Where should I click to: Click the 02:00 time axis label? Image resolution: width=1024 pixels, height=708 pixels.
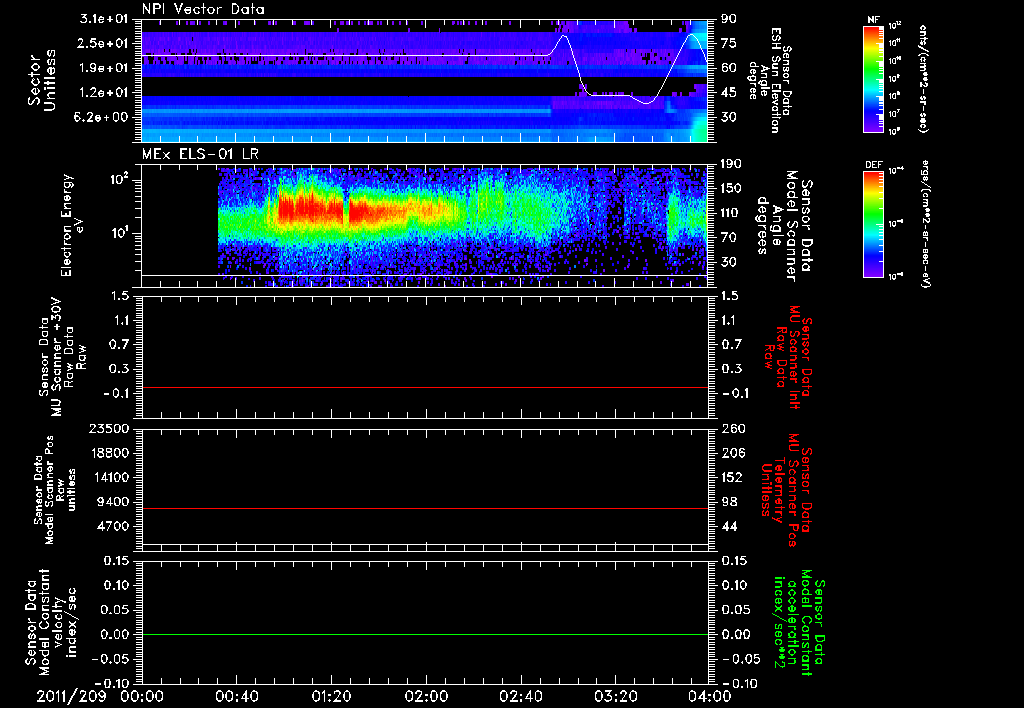(426, 697)
